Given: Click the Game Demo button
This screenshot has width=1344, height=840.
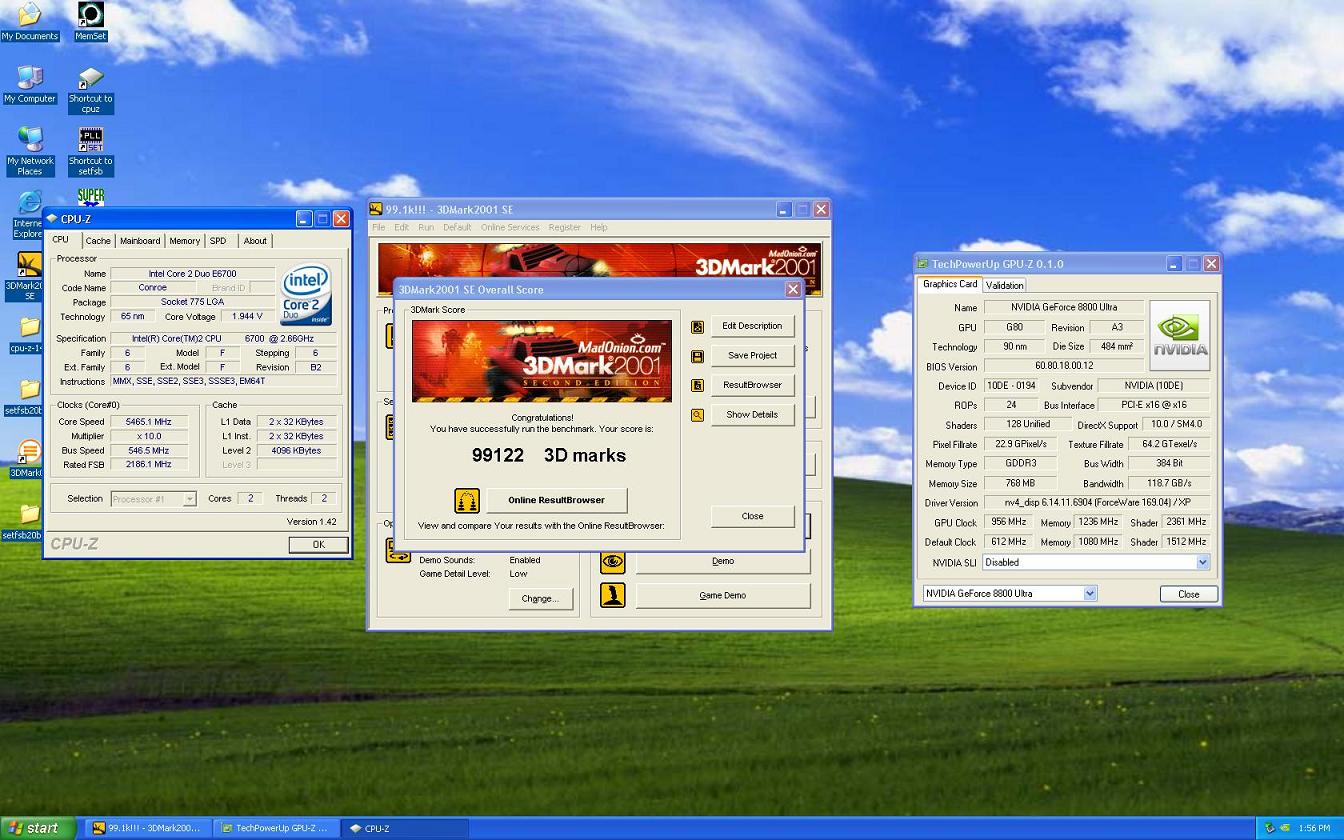Looking at the screenshot, I should pyautogui.click(x=722, y=595).
